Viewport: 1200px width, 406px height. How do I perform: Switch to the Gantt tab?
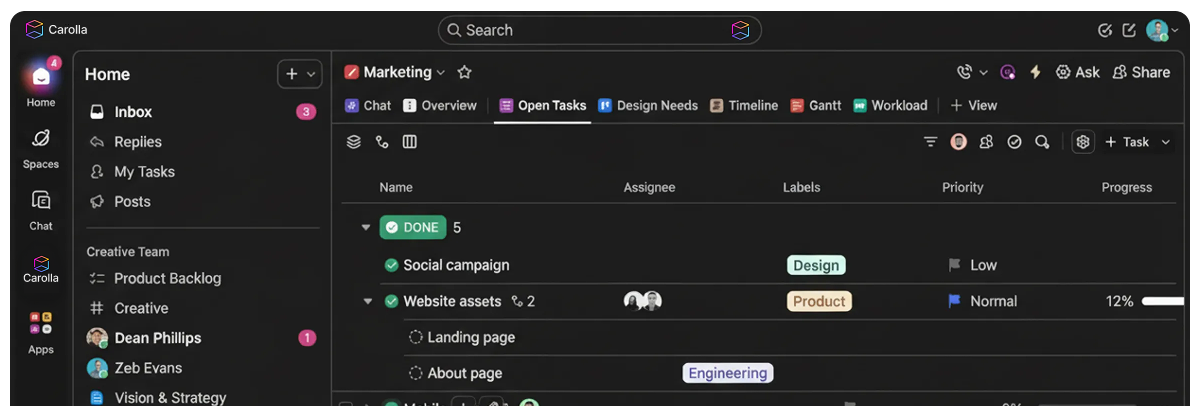point(816,105)
